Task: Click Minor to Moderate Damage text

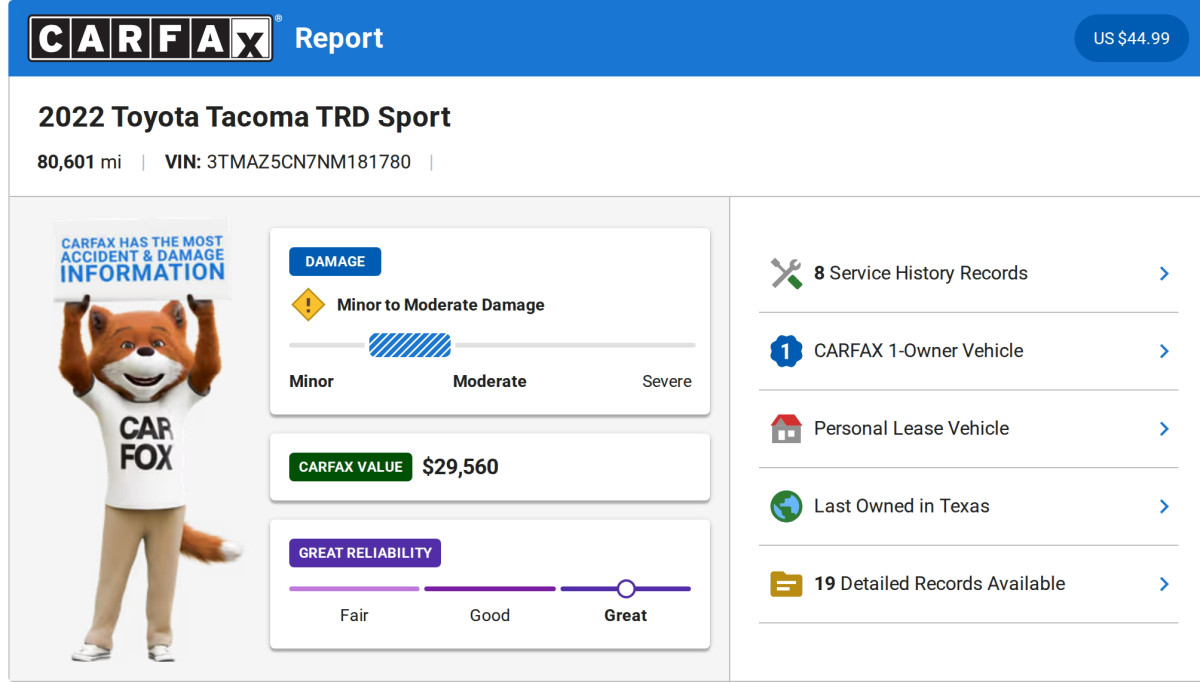Action: (441, 305)
